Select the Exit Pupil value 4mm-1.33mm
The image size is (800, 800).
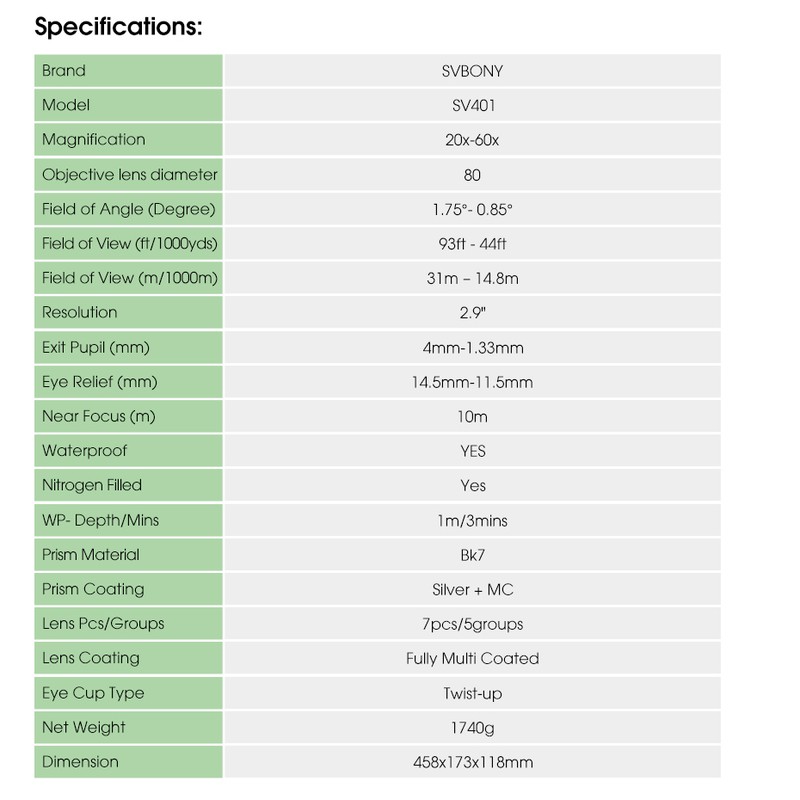click(473, 347)
